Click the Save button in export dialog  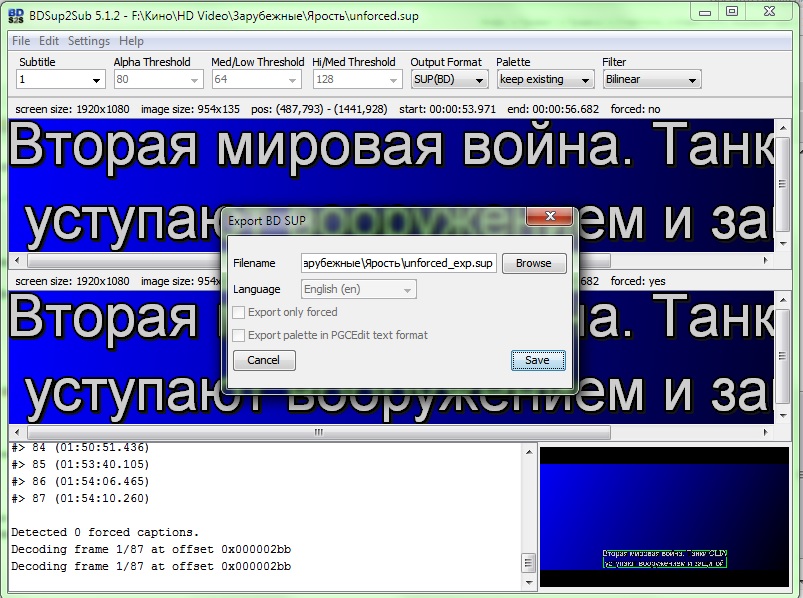click(538, 360)
